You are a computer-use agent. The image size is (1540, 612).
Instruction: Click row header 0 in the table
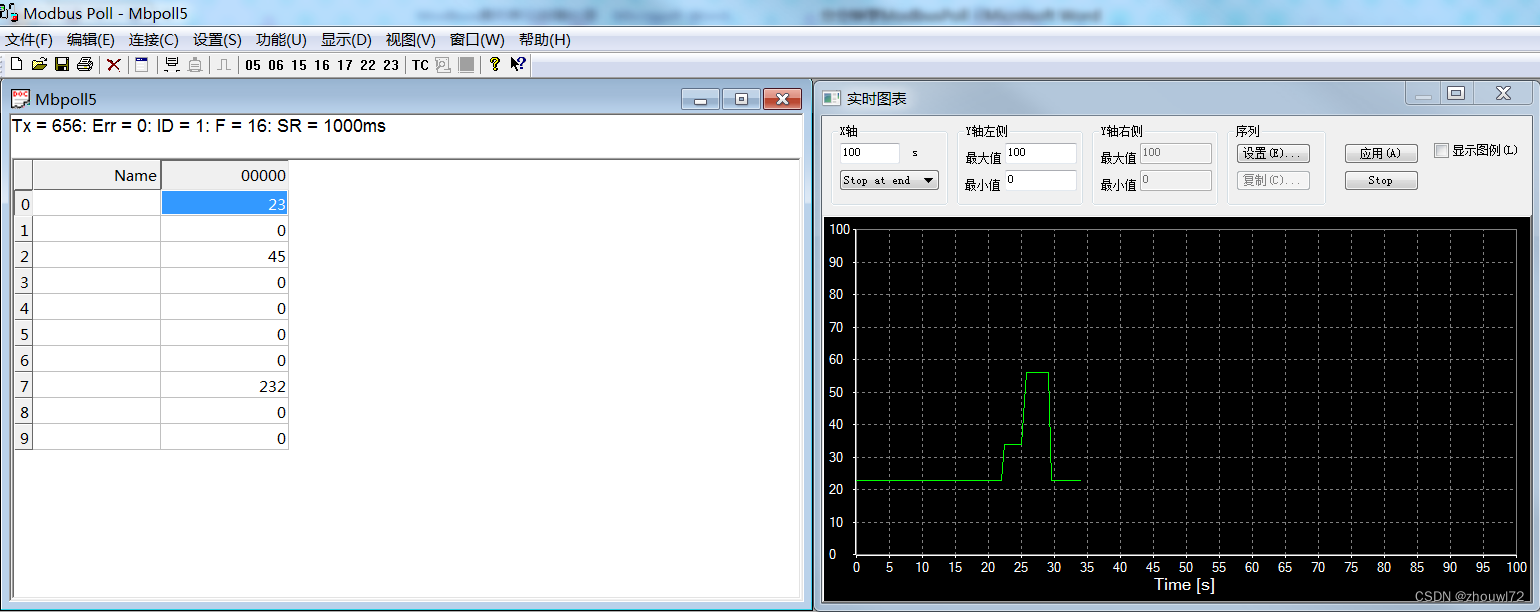click(x=23, y=204)
